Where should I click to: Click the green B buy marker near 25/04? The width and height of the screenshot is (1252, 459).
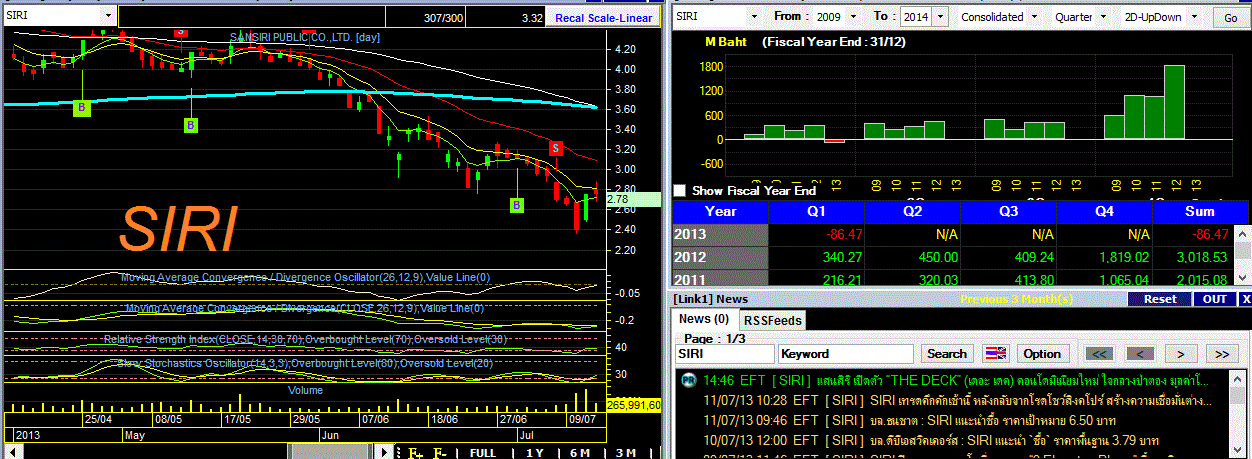pyautogui.click(x=83, y=107)
